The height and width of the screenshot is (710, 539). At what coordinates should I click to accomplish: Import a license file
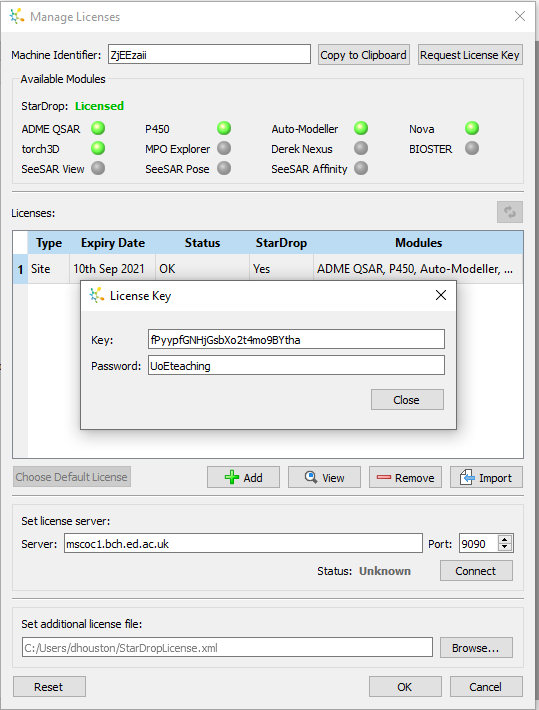(x=486, y=477)
